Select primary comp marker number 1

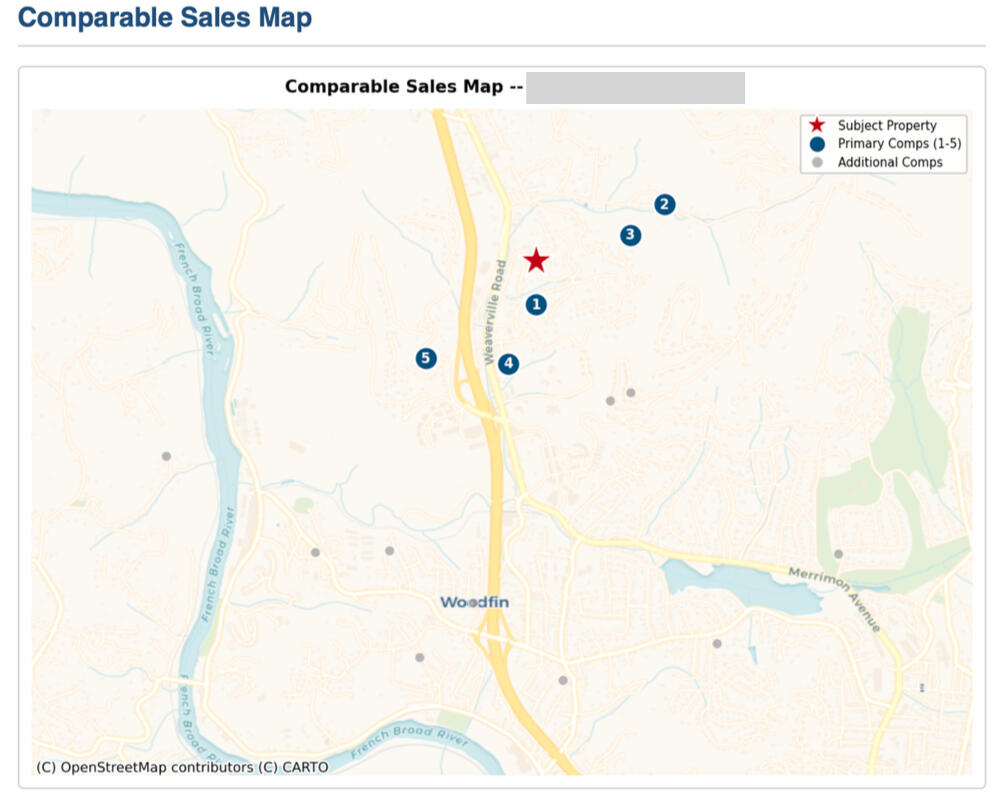536,304
